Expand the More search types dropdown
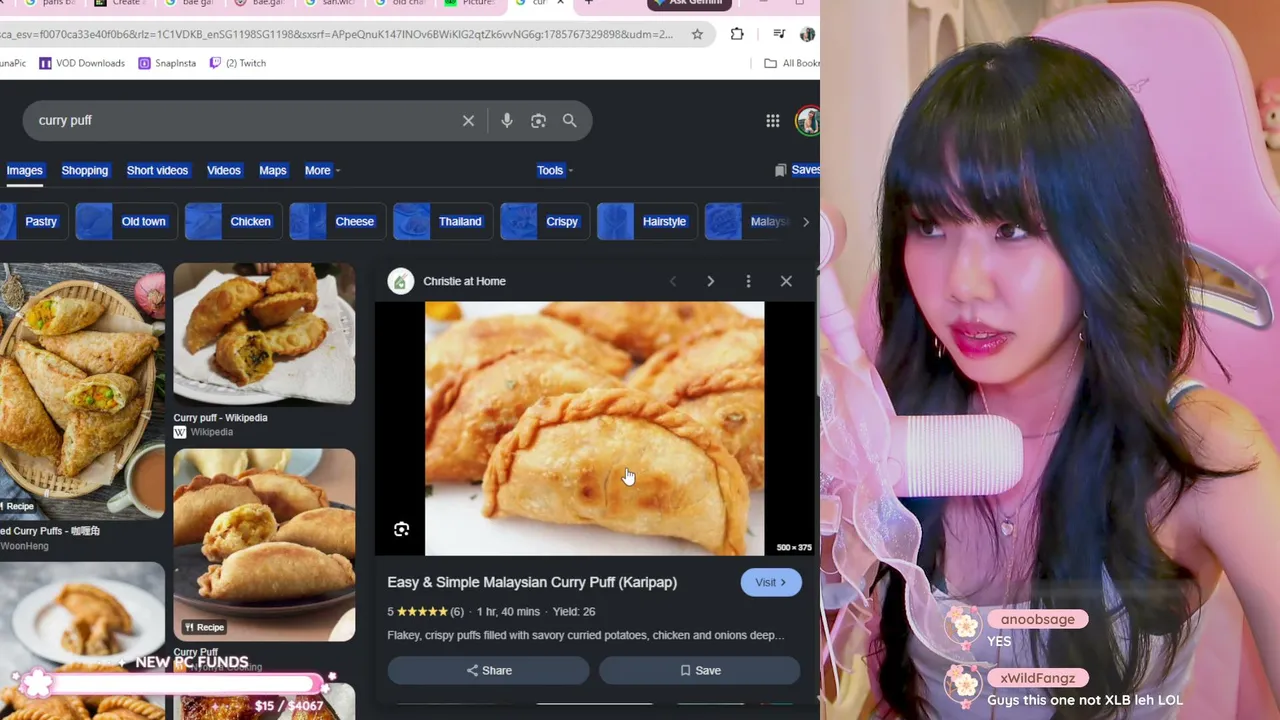1280x720 pixels. coord(322,170)
